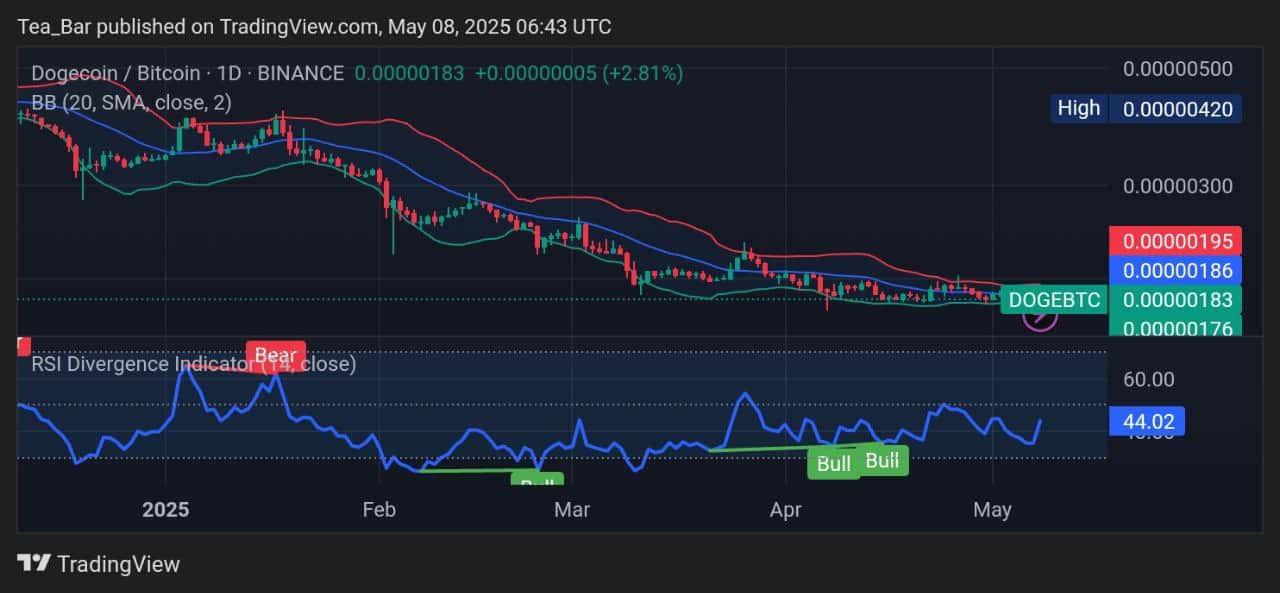Image resolution: width=1280 pixels, height=593 pixels.
Task: Click the 2025 date axis label
Action: tap(166, 509)
